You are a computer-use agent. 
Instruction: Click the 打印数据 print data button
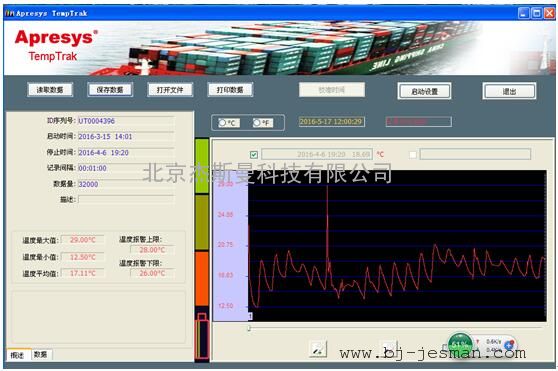click(x=230, y=90)
